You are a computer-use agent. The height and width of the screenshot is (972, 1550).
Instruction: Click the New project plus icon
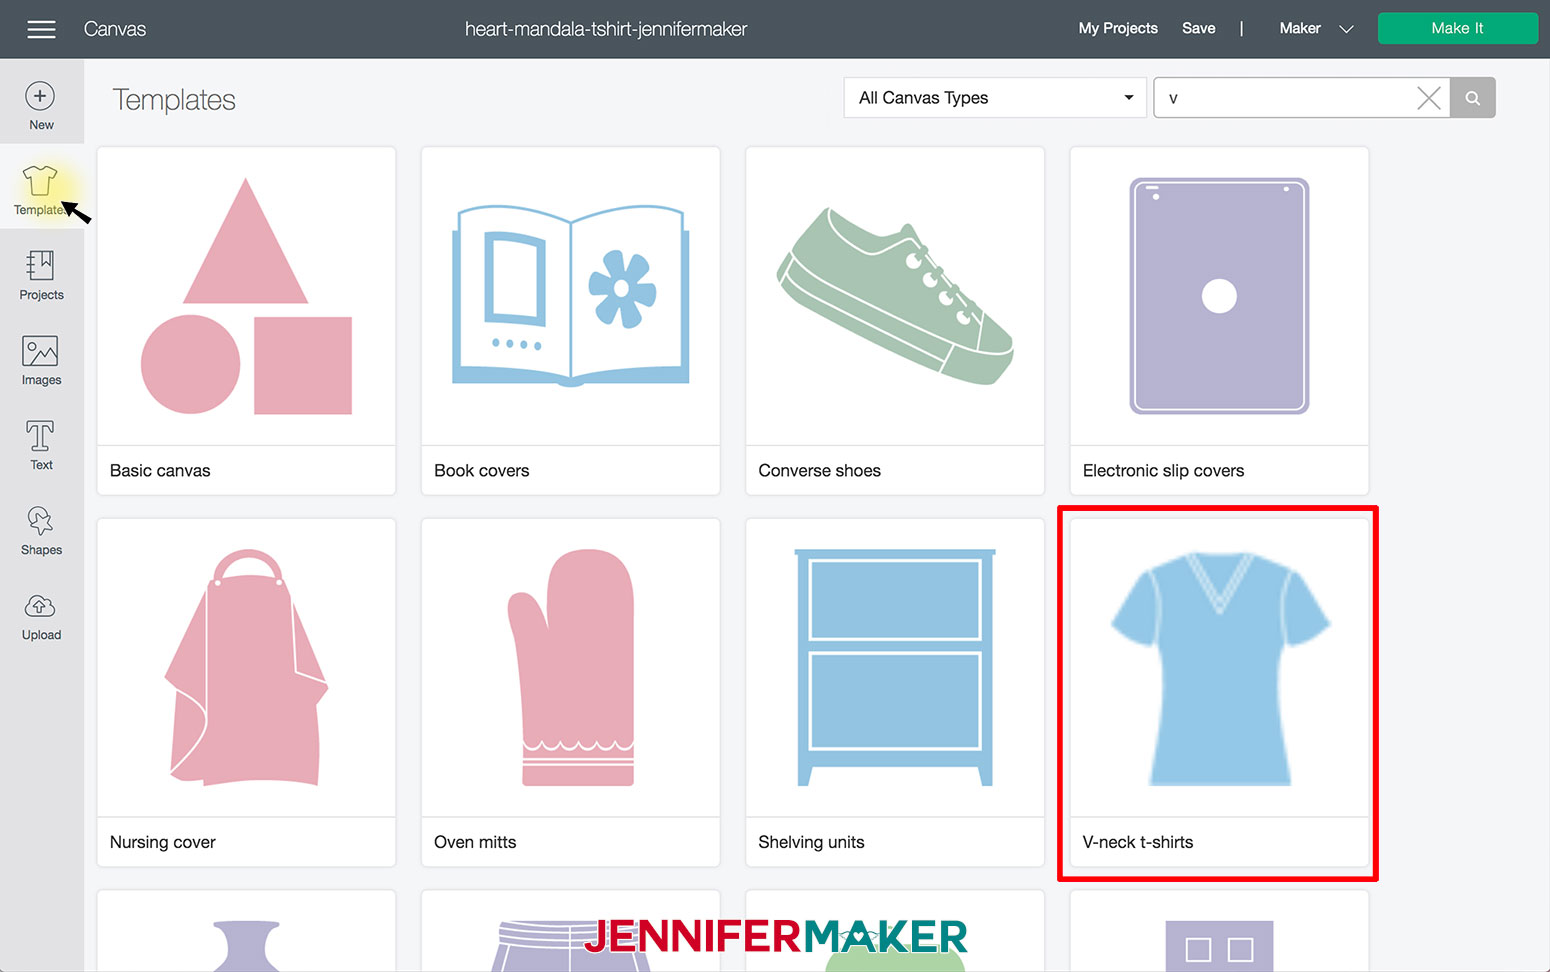pos(40,96)
